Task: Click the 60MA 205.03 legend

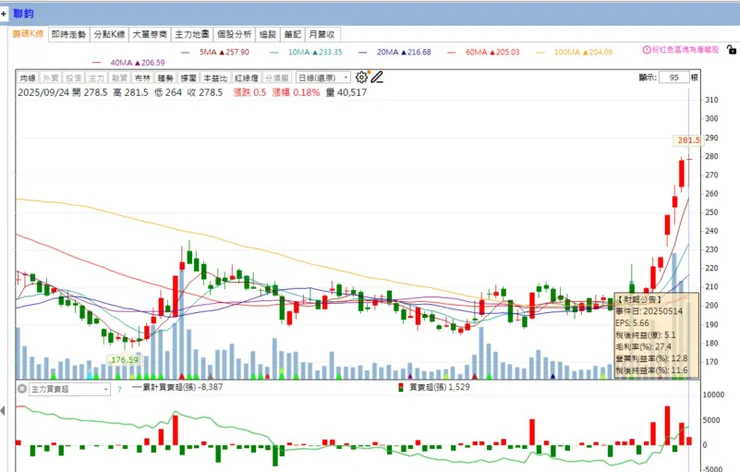Action: (484, 52)
